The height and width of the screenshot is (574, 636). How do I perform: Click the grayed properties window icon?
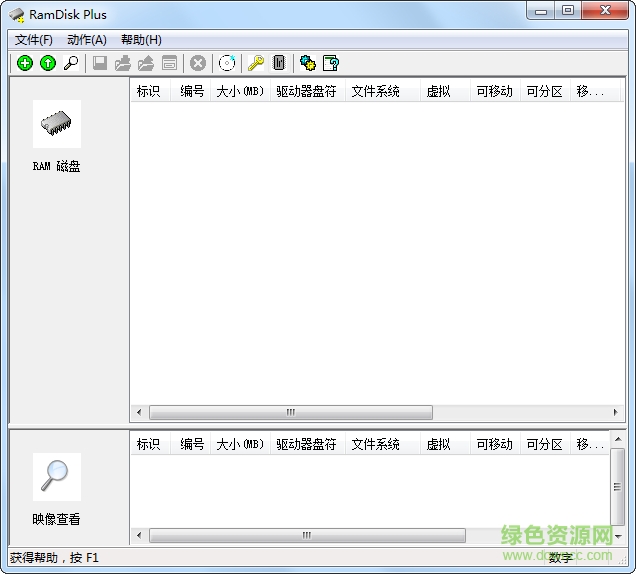pos(169,63)
